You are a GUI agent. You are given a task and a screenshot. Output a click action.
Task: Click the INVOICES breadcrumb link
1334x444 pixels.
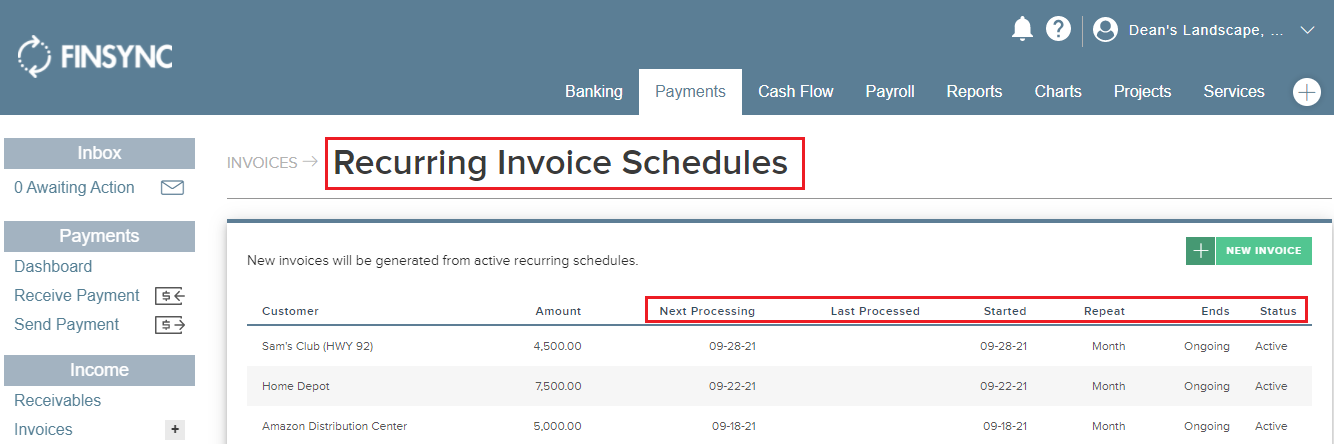[x=262, y=162]
